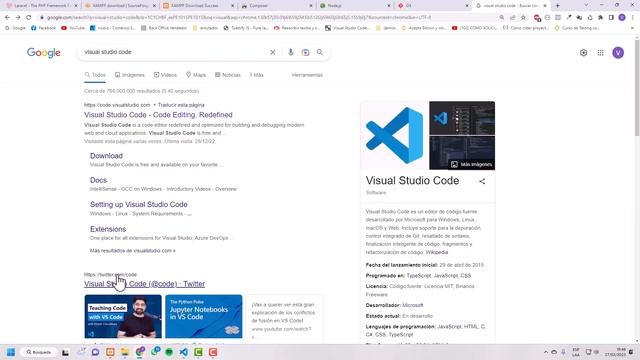
Task: Open Spotify from taskbar
Action: tap(169, 352)
